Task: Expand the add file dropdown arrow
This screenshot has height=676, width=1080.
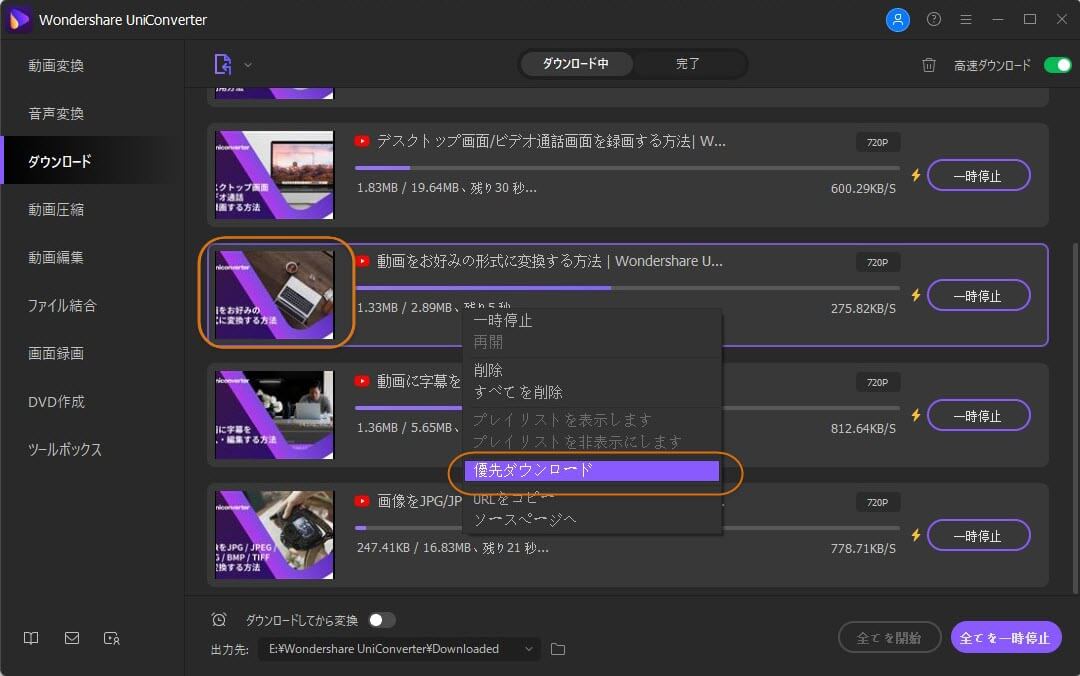Action: pyautogui.click(x=248, y=65)
